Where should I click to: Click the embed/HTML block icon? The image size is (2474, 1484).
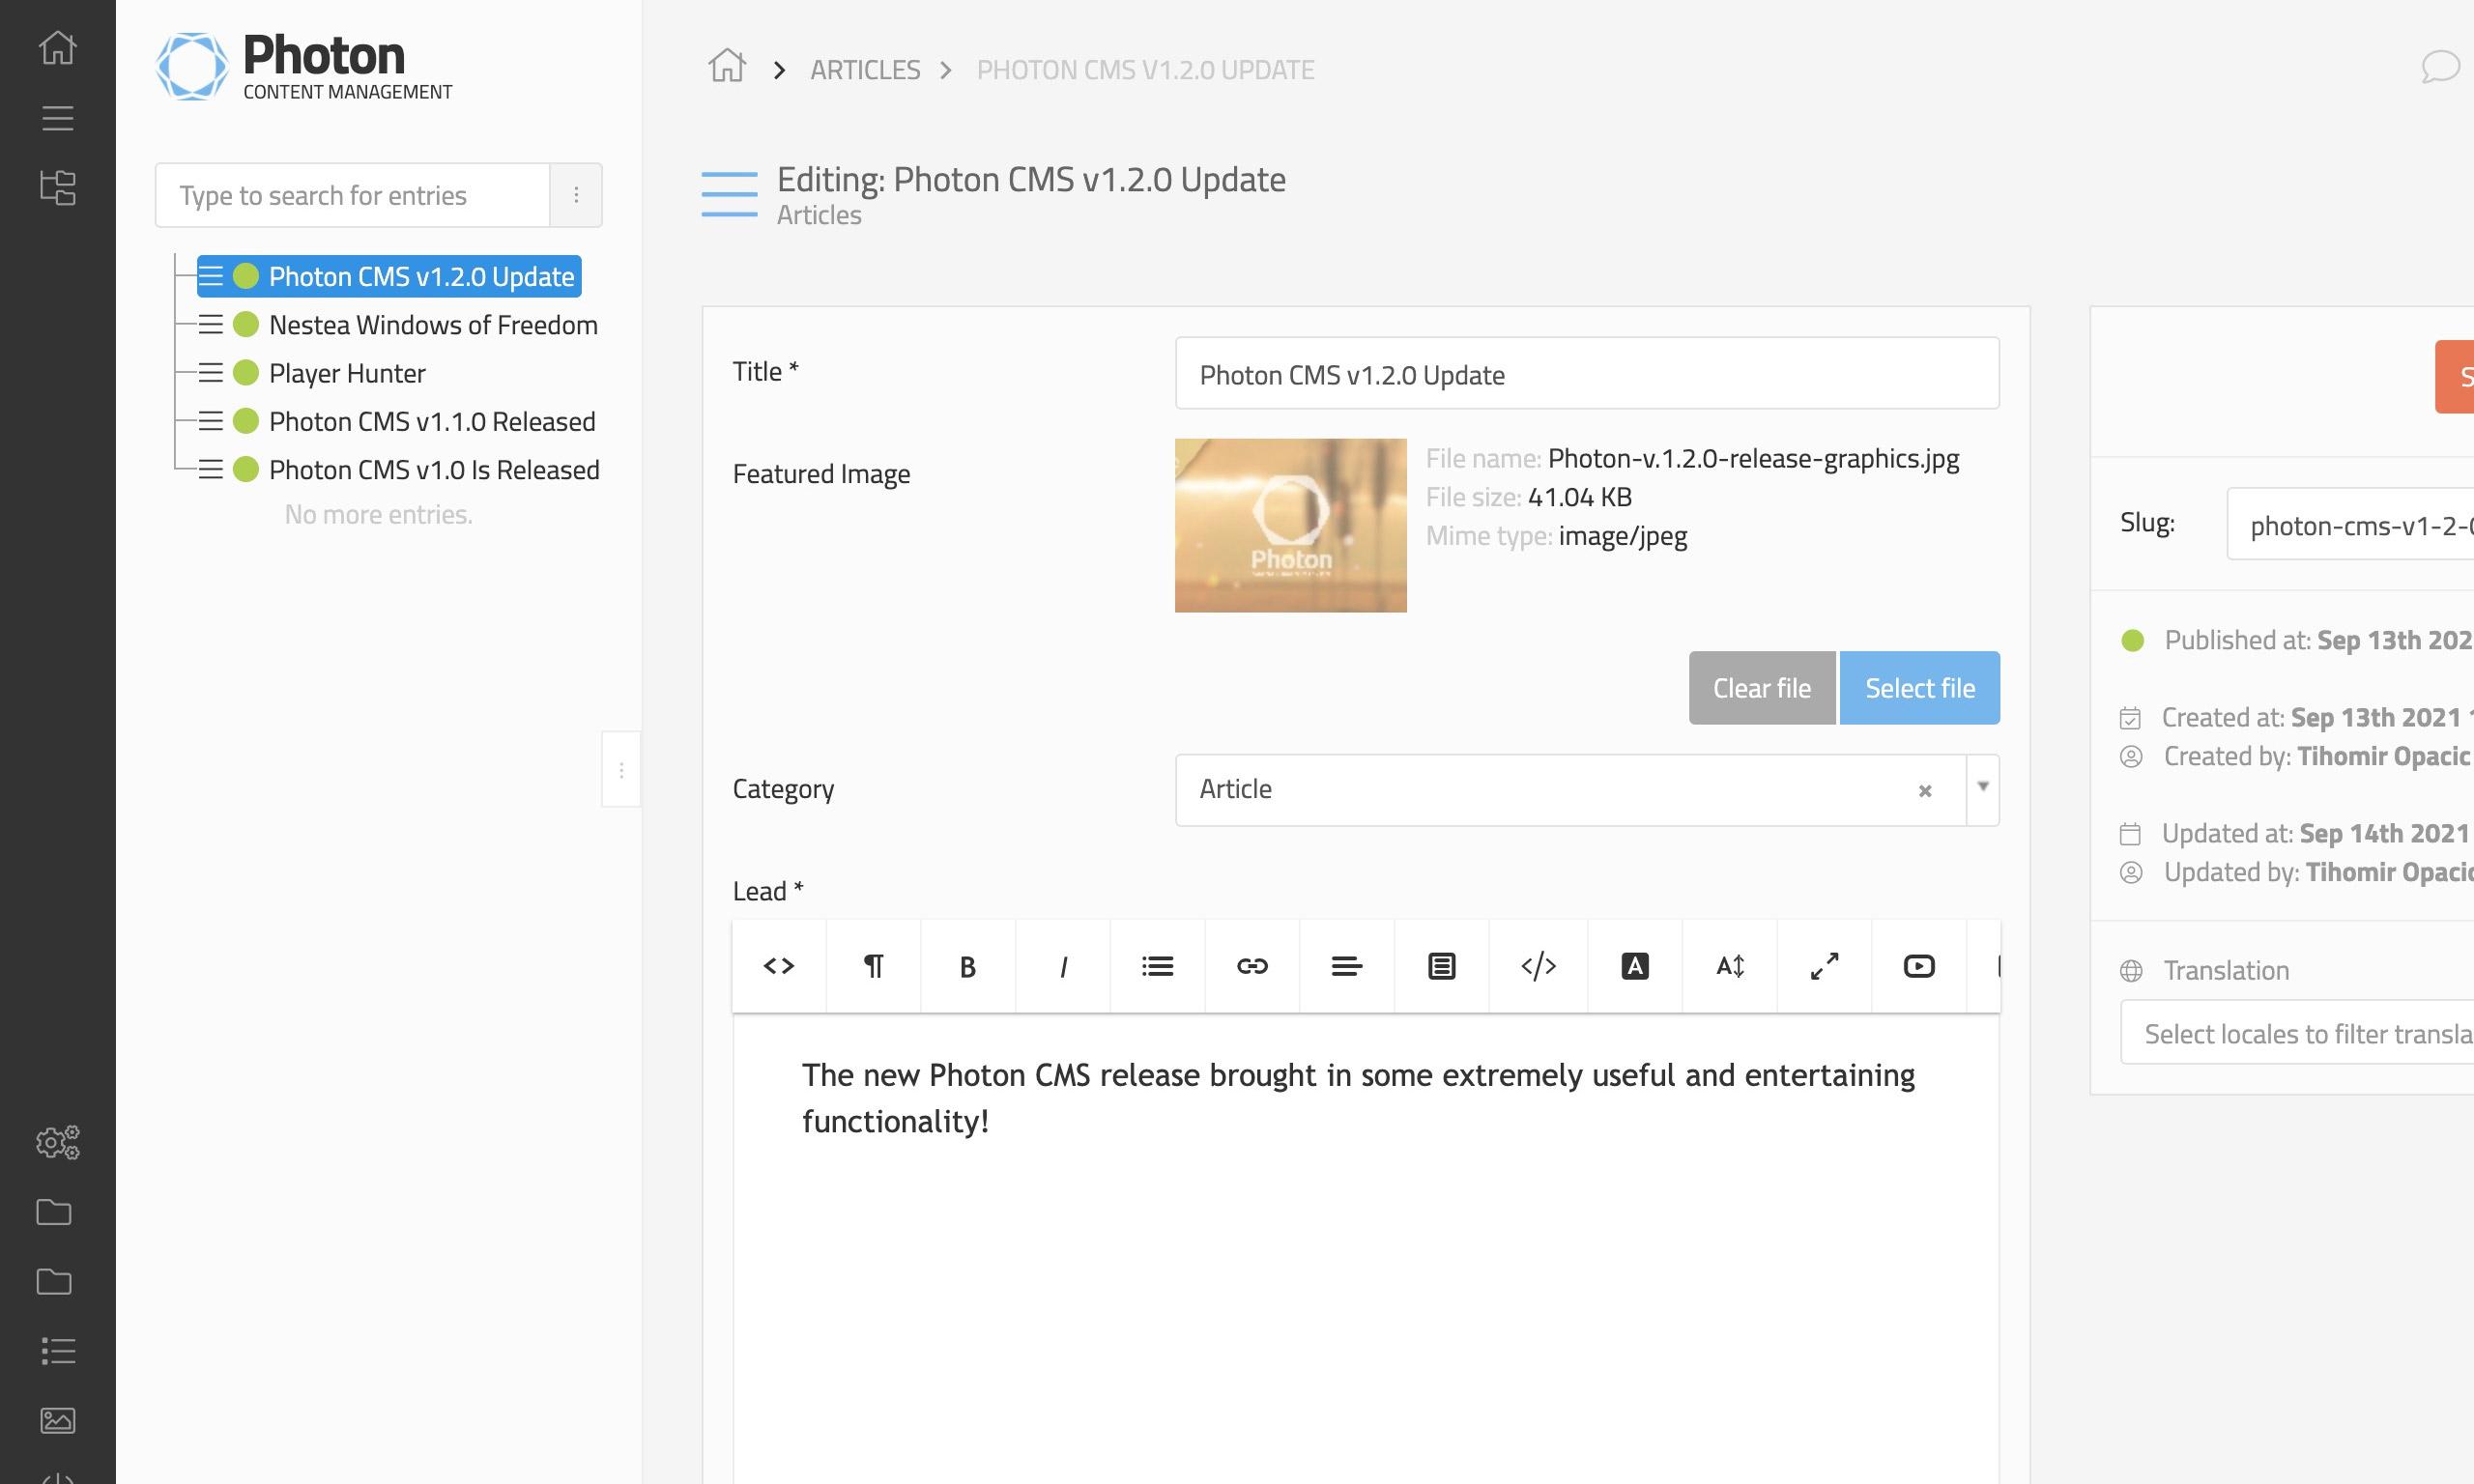[1538, 966]
